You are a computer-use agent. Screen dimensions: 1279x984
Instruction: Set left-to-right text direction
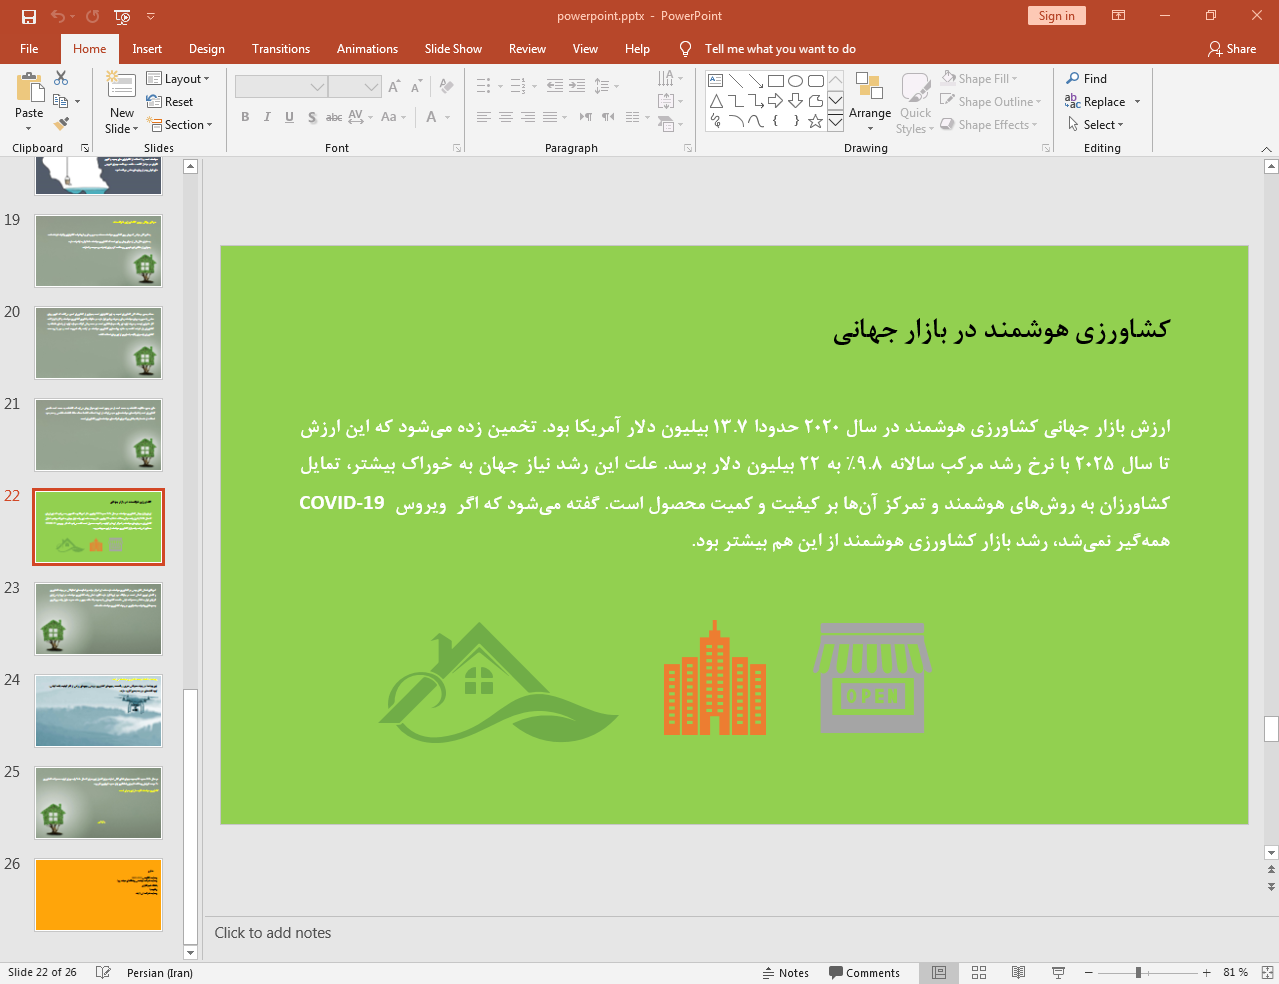[x=586, y=117]
